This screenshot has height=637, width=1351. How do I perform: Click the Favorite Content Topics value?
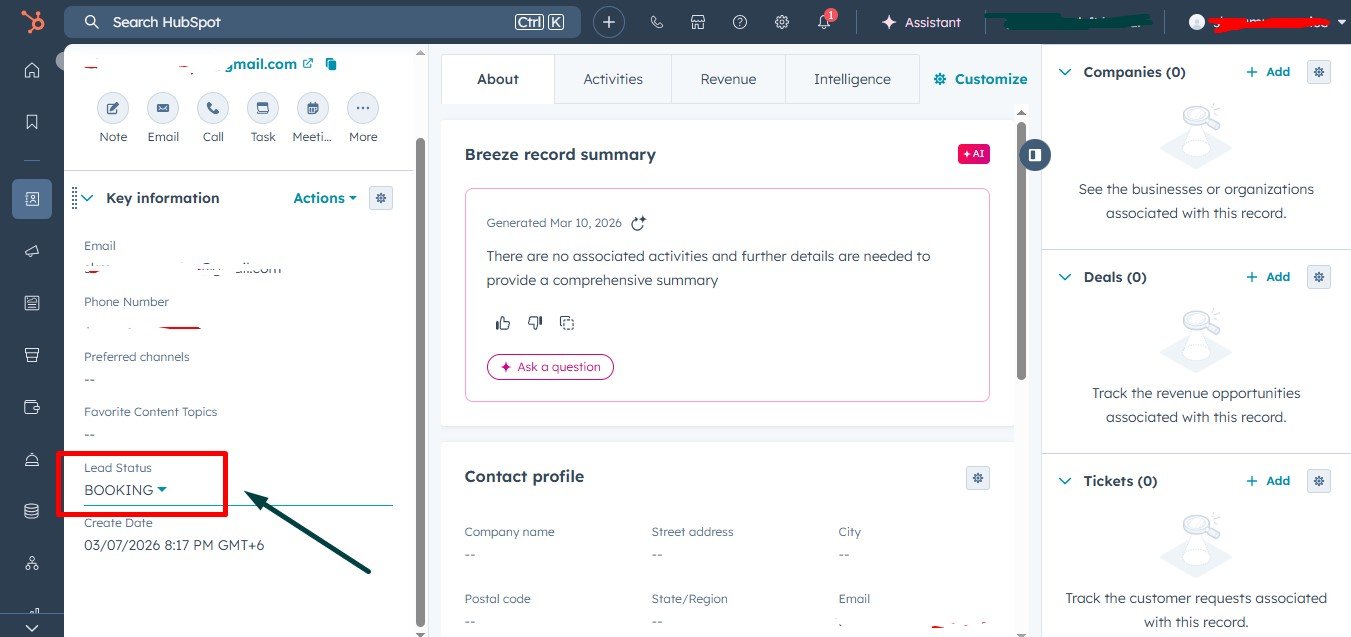point(89,434)
